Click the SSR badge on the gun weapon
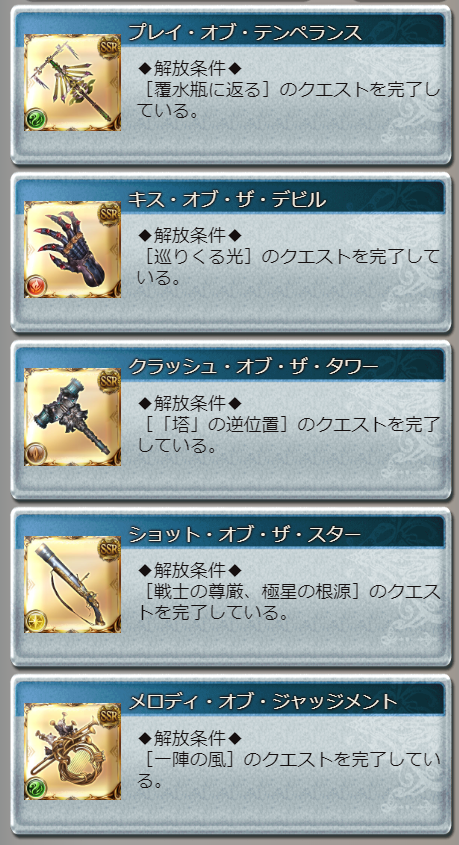This screenshot has height=845, width=459. (x=109, y=548)
